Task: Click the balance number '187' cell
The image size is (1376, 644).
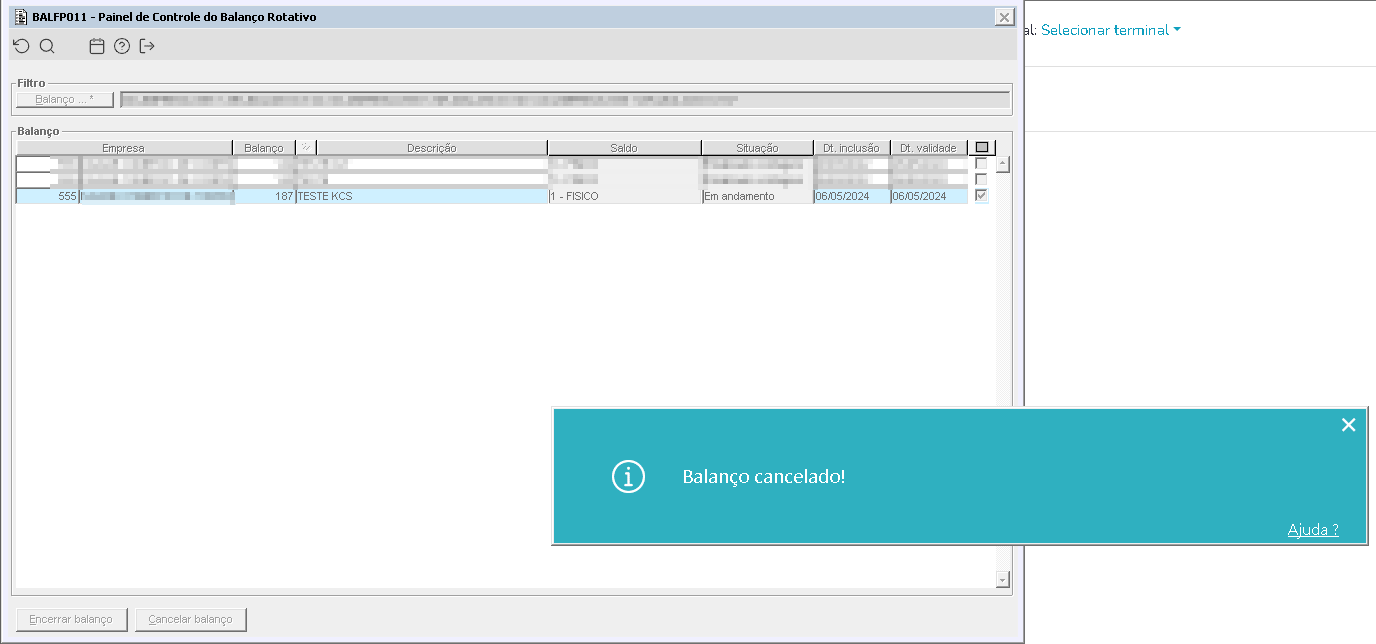Action: coord(265,196)
